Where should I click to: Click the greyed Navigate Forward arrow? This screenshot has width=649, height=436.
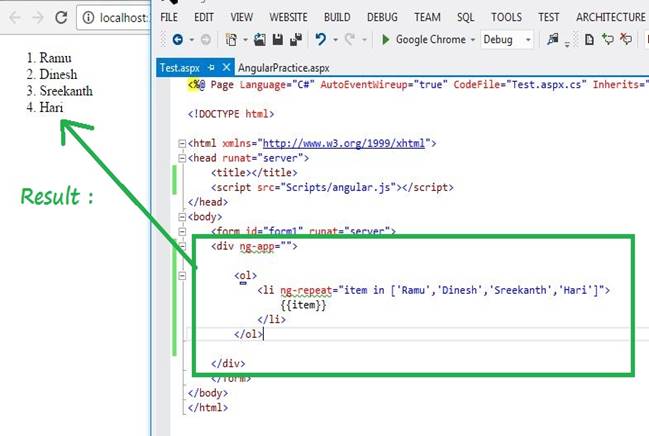point(205,40)
